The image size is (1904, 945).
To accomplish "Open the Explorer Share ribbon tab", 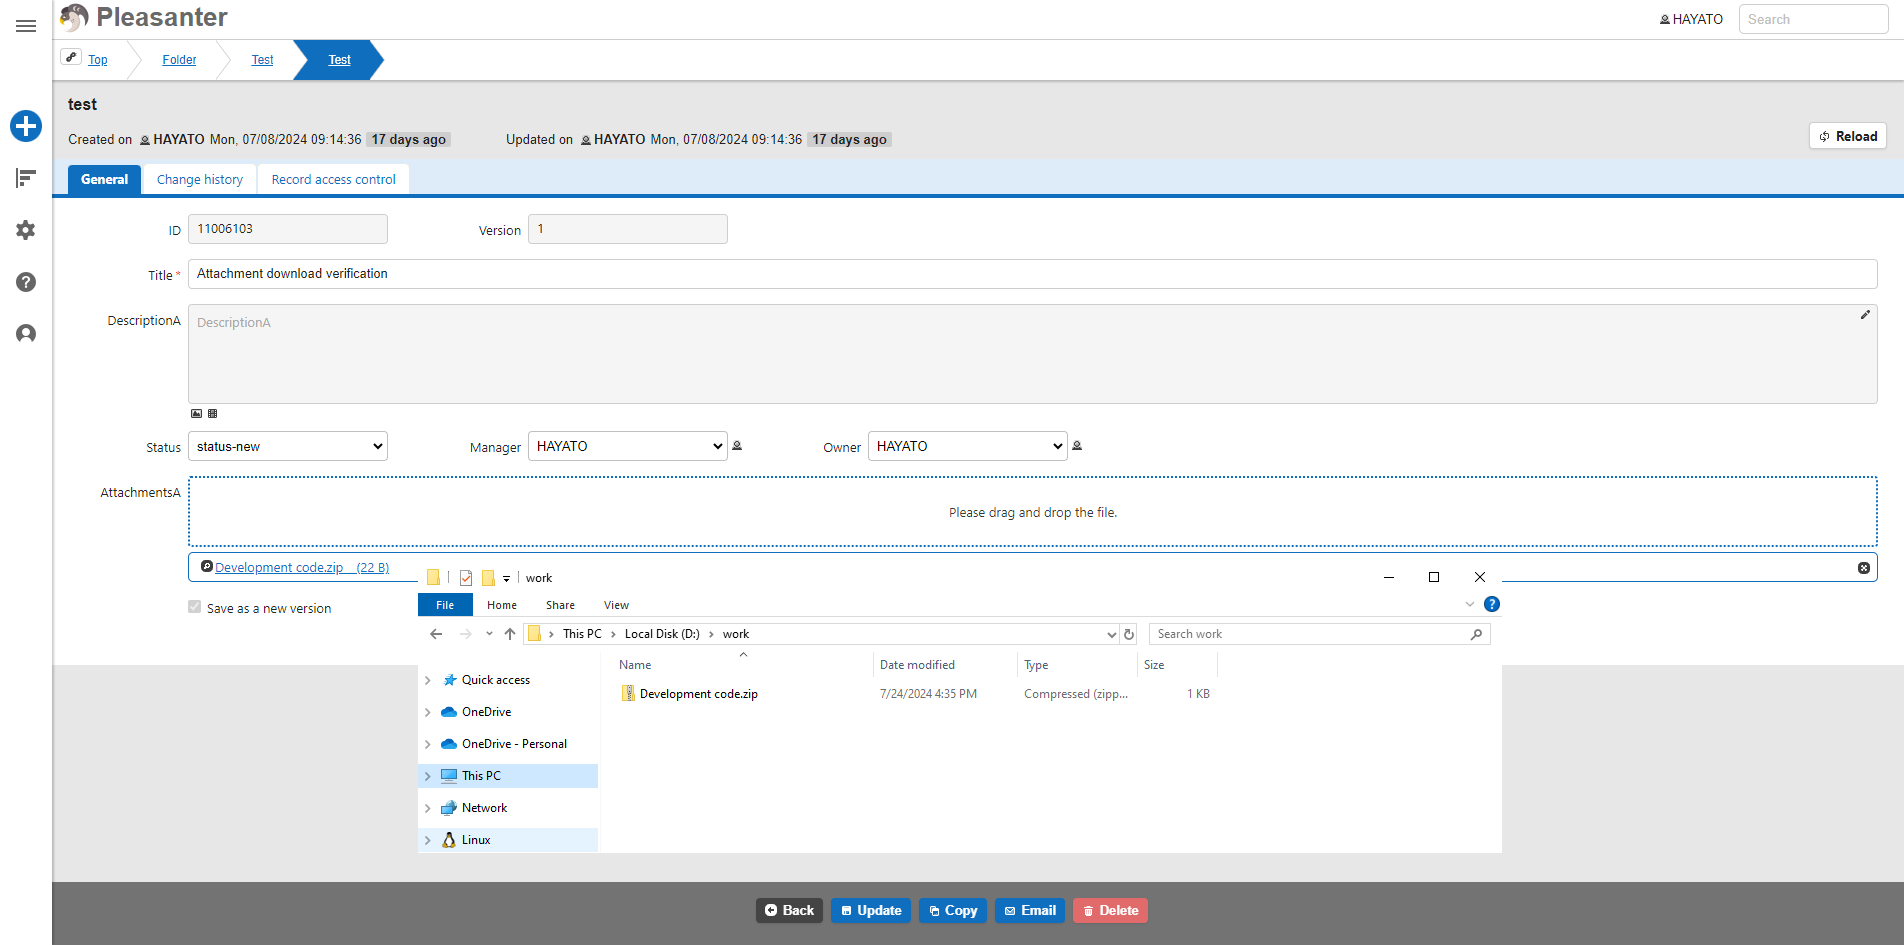I will 560,605.
